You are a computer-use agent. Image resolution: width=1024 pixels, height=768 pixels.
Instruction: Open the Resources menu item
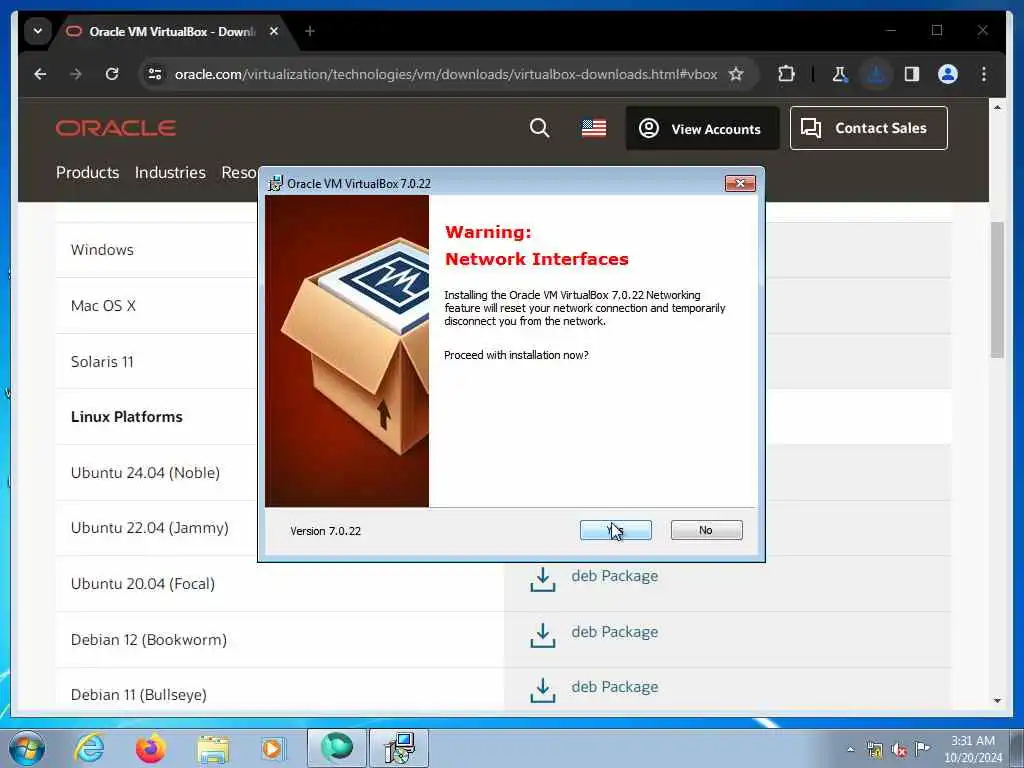239,172
